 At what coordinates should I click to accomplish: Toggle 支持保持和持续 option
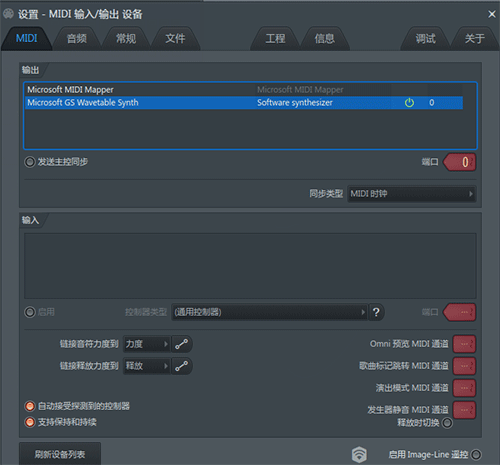[x=30, y=422]
